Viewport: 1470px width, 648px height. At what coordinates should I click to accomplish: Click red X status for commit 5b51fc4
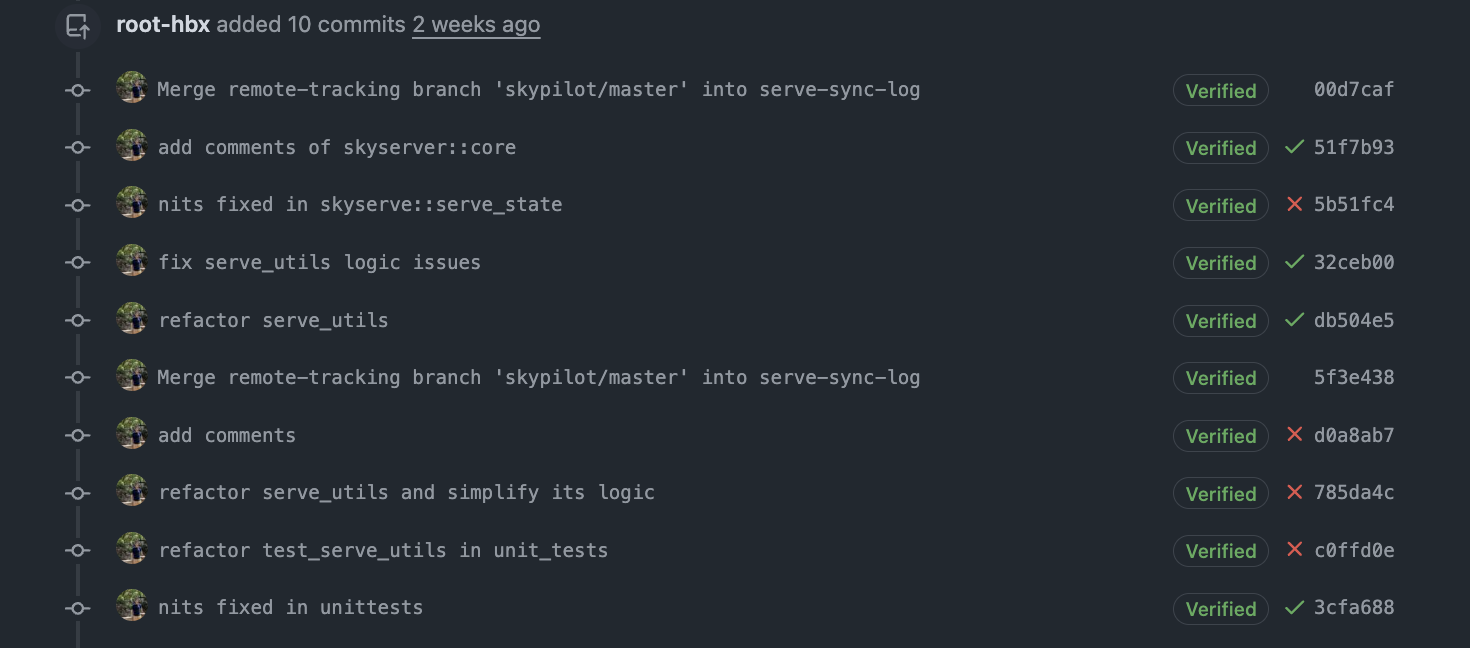[1294, 205]
